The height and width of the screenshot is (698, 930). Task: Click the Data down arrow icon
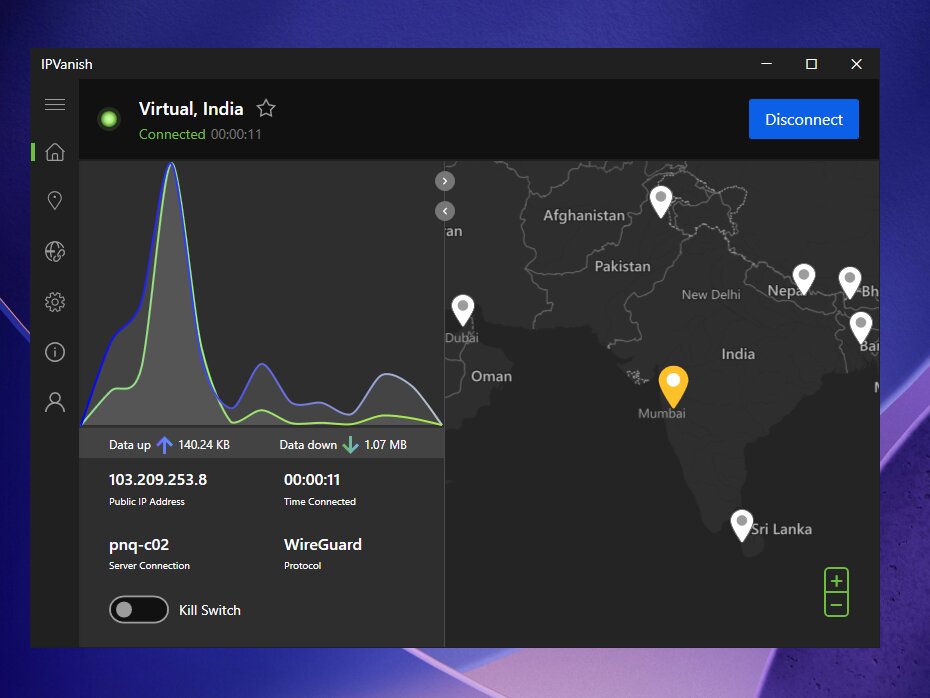point(351,445)
